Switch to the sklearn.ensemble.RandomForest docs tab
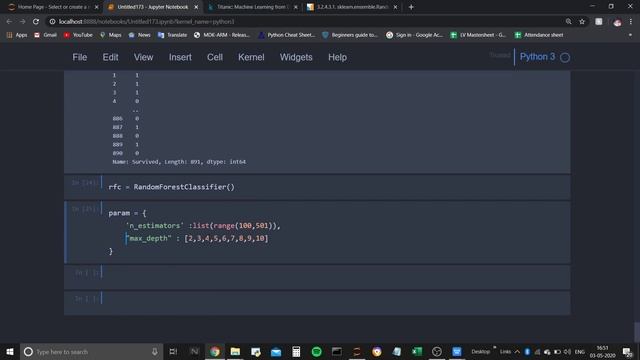This screenshot has width=640, height=360. [352, 7]
